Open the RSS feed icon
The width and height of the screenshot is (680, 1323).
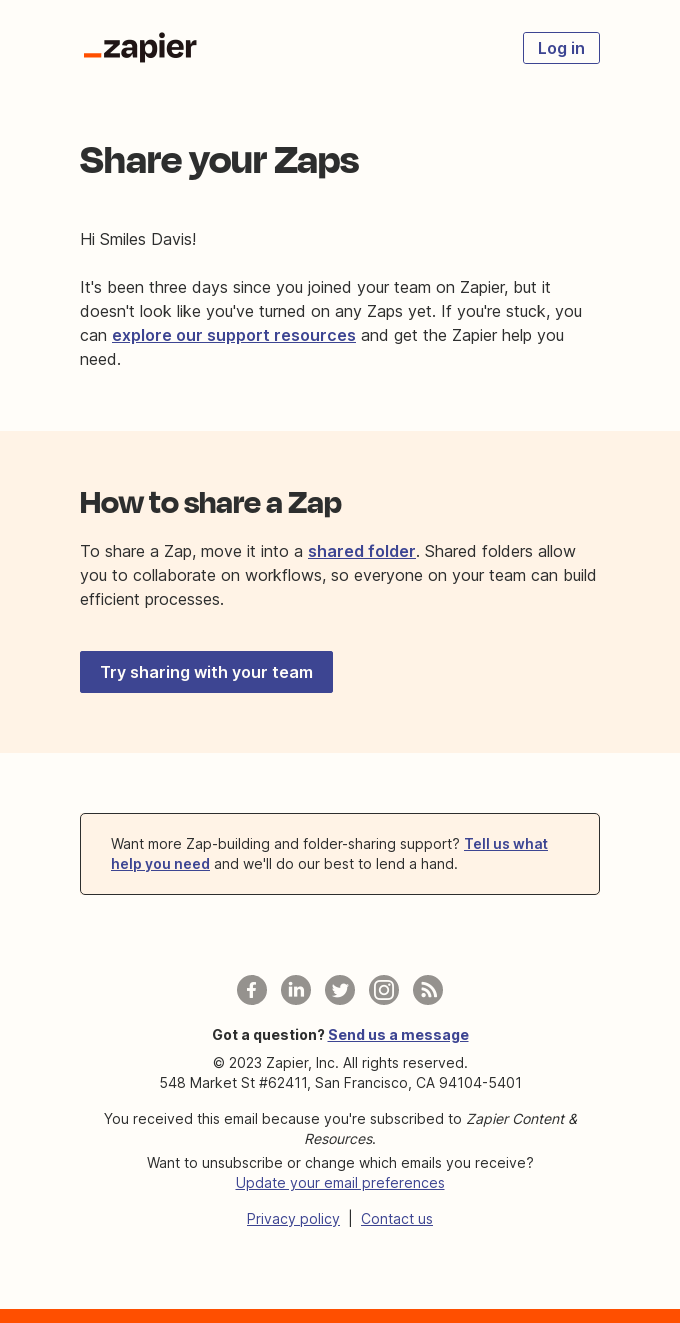[x=427, y=990]
